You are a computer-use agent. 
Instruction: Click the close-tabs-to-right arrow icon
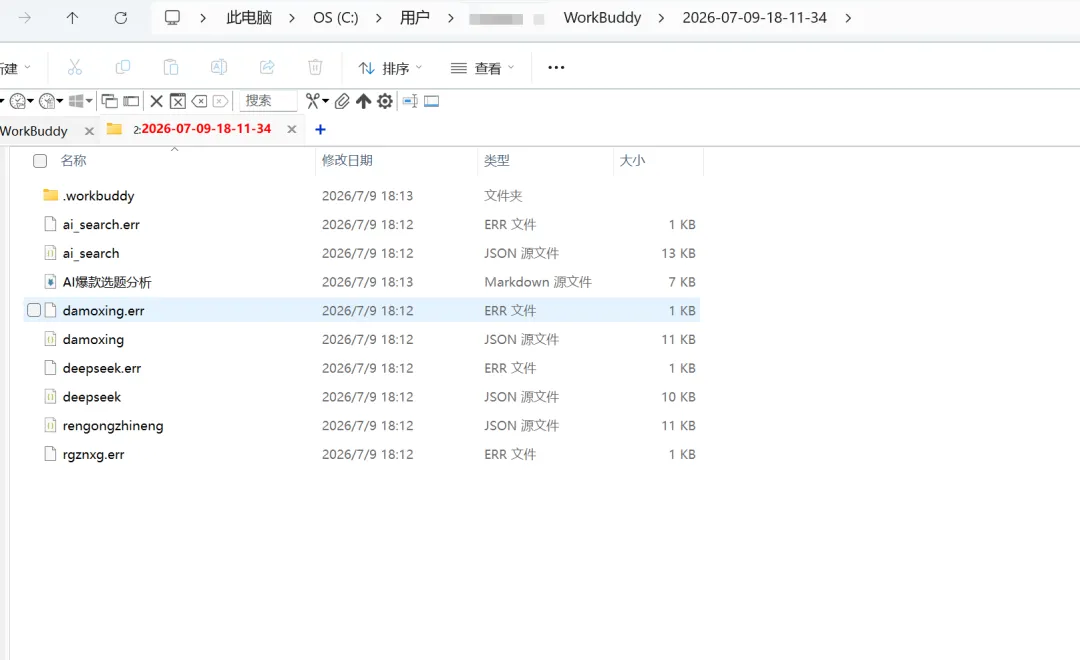pyautogui.click(x=220, y=101)
